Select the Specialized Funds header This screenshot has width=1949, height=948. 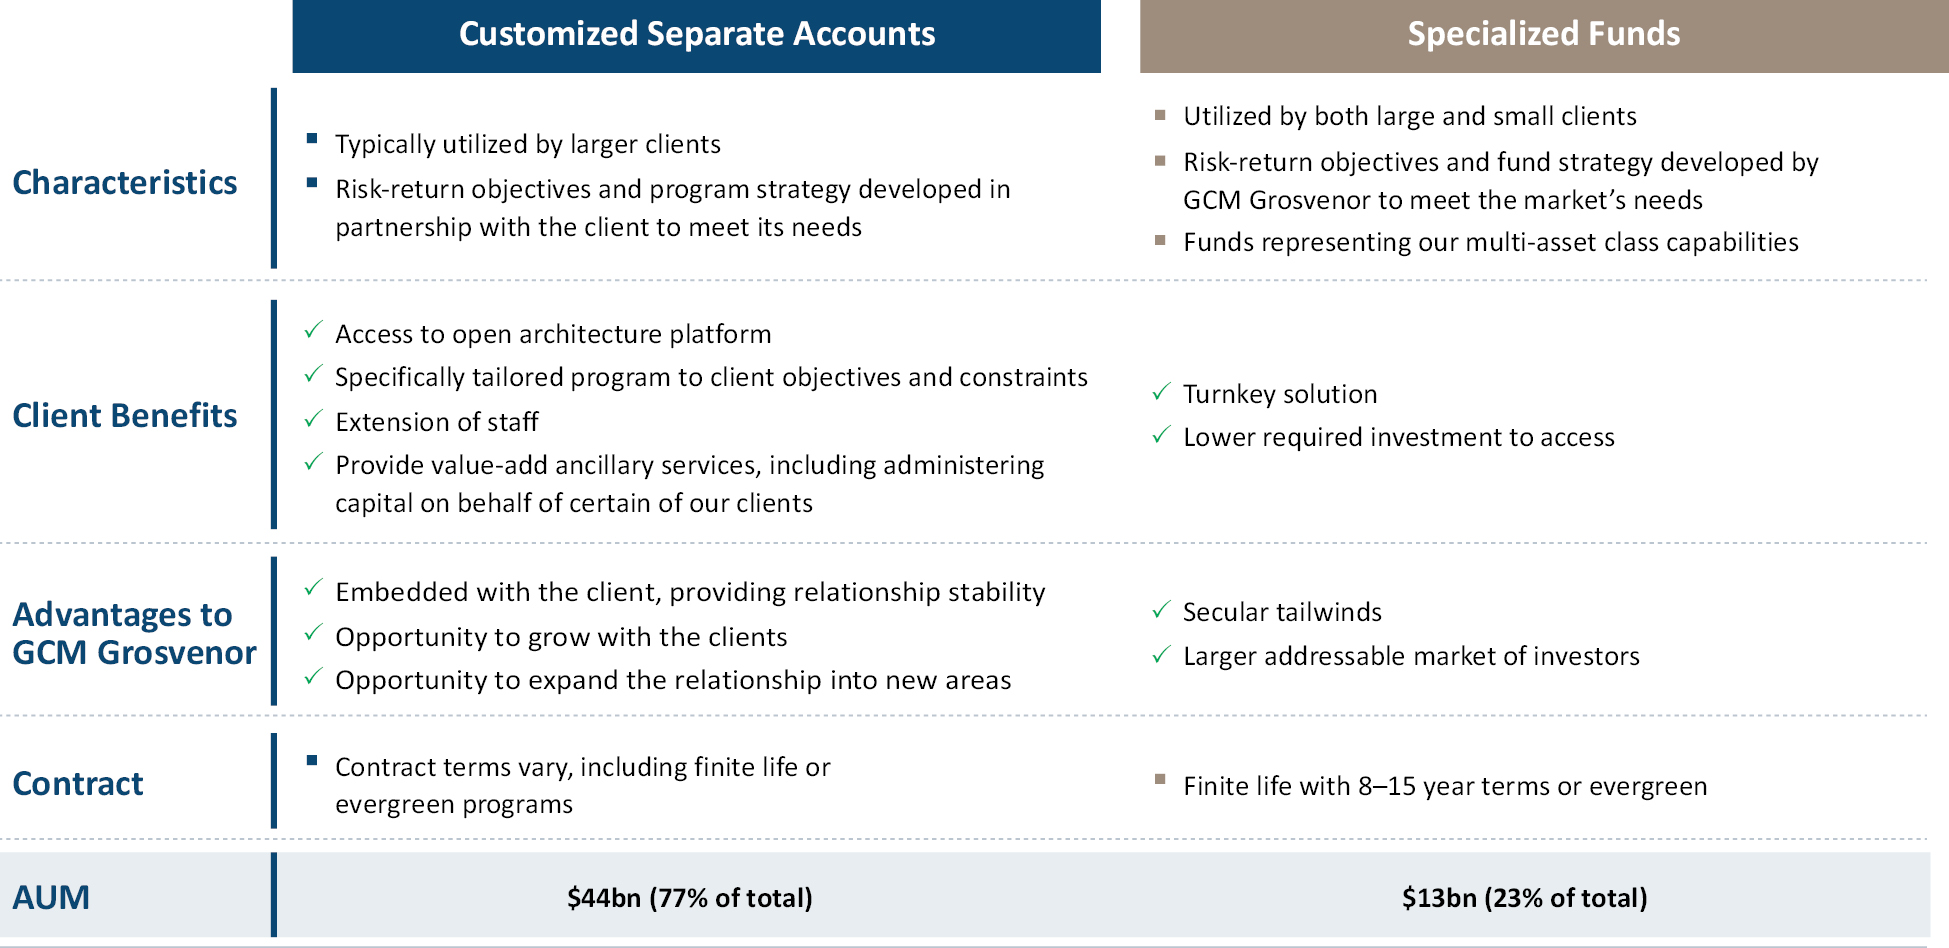1543,35
